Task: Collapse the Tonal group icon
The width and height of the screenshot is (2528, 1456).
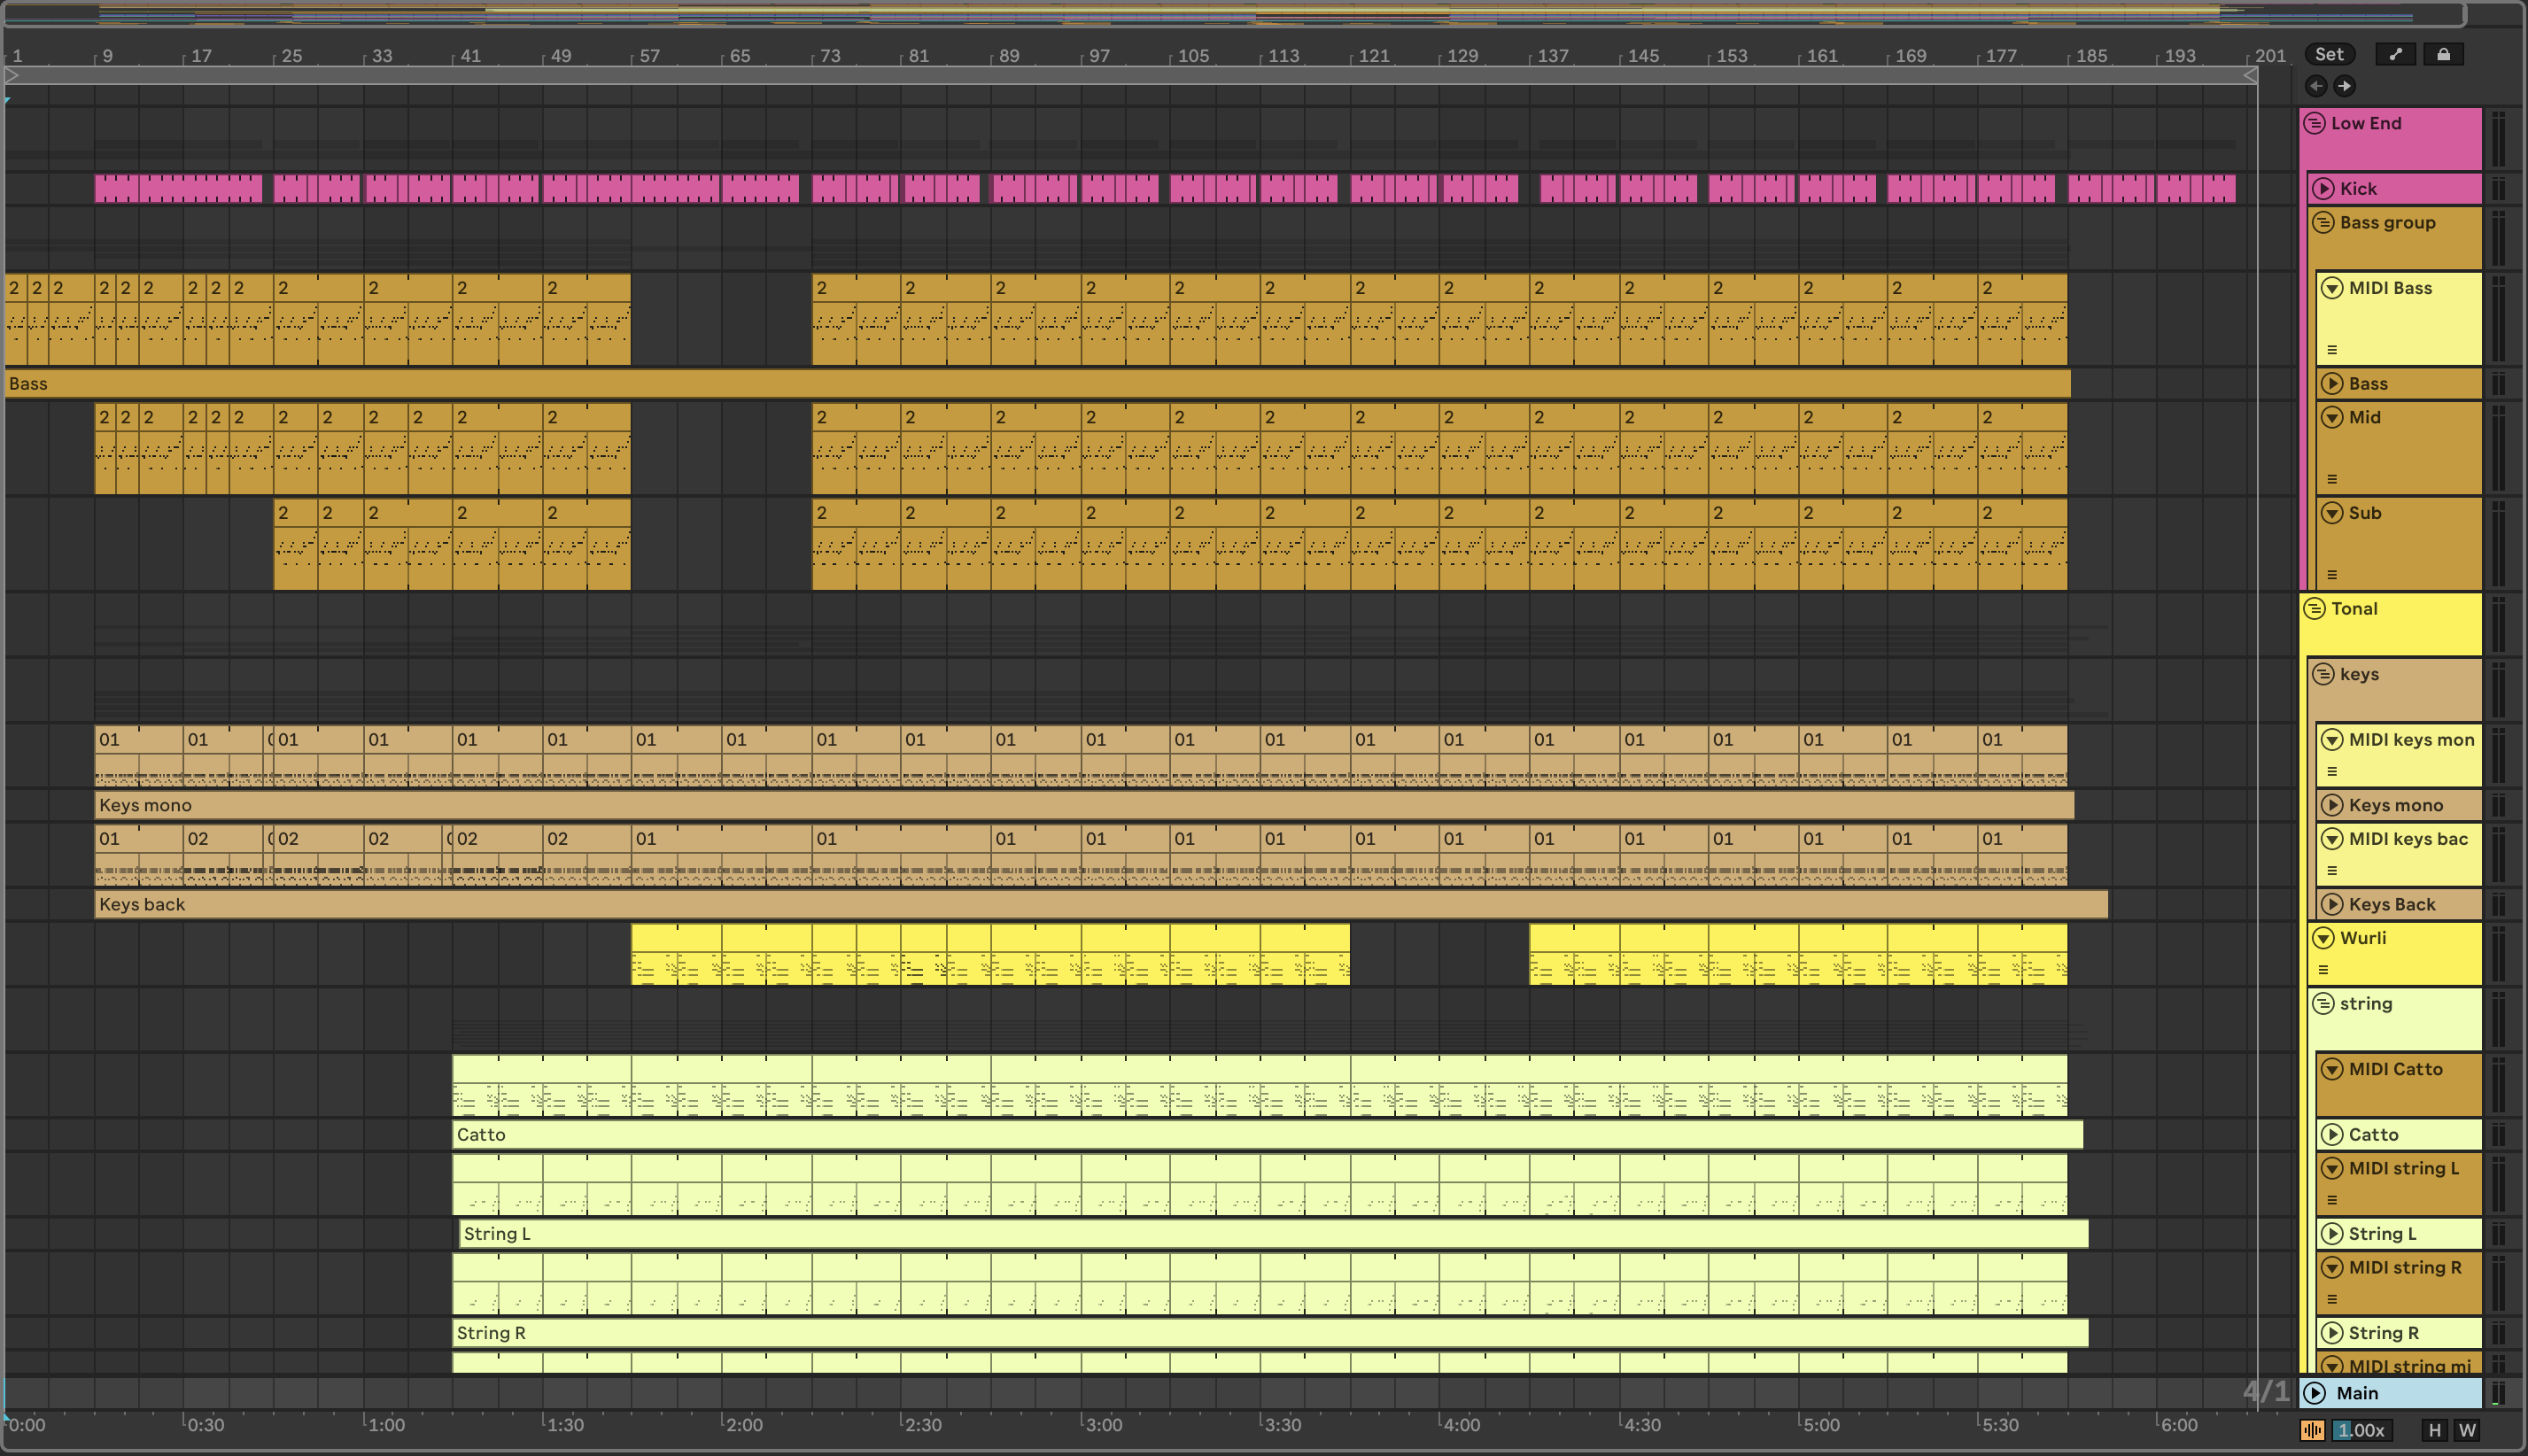Action: click(x=2314, y=608)
